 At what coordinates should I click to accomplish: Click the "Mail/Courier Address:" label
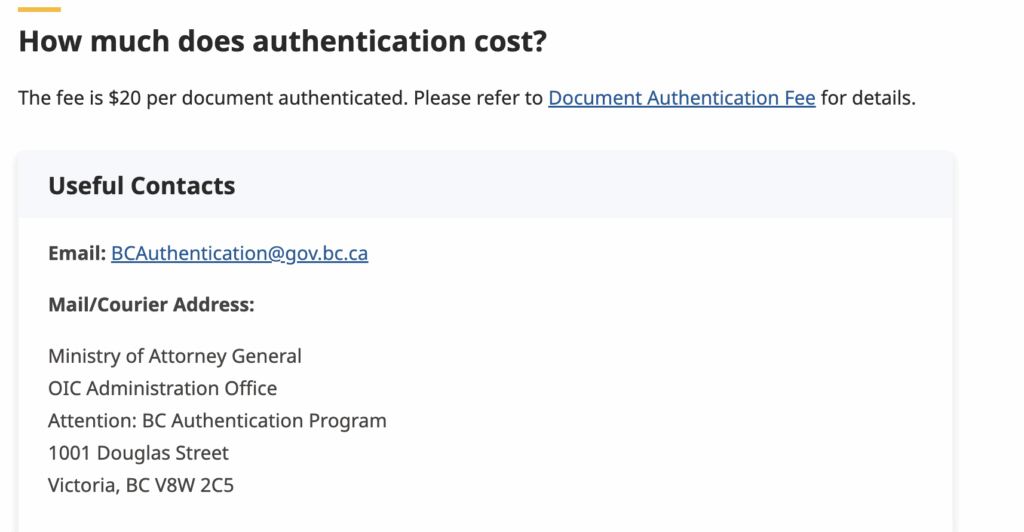click(151, 304)
